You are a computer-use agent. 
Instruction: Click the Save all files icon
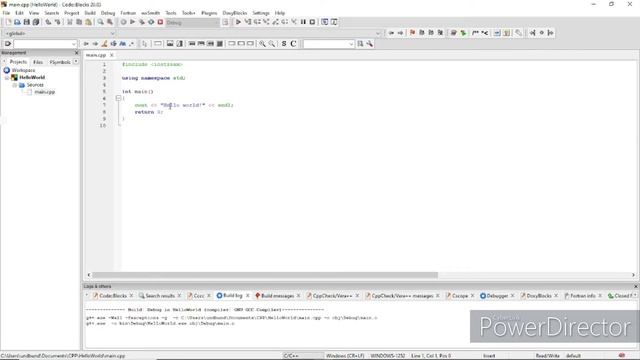pos(36,22)
